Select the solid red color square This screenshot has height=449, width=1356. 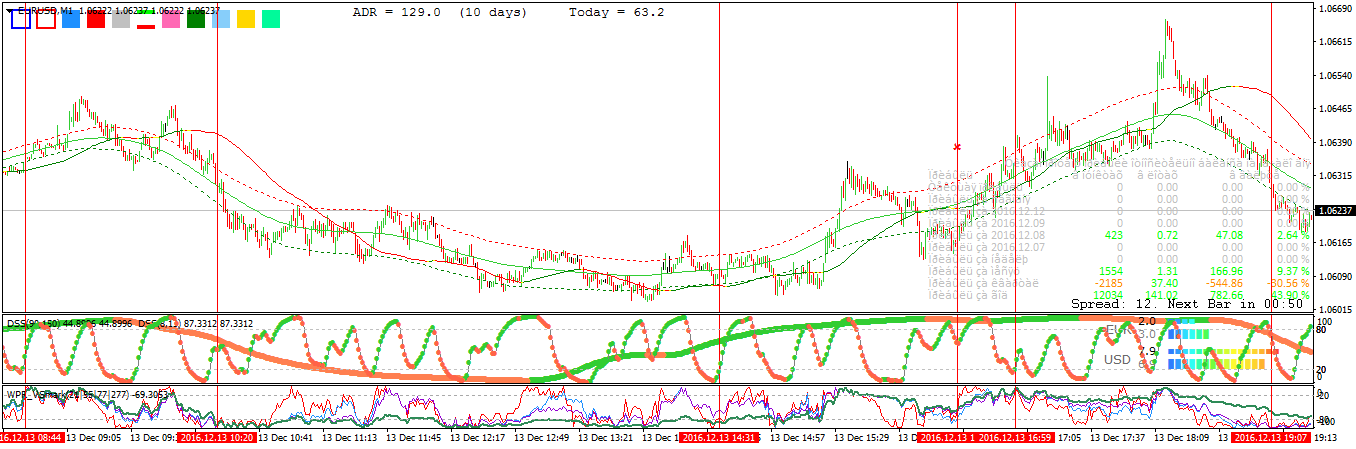[x=96, y=19]
